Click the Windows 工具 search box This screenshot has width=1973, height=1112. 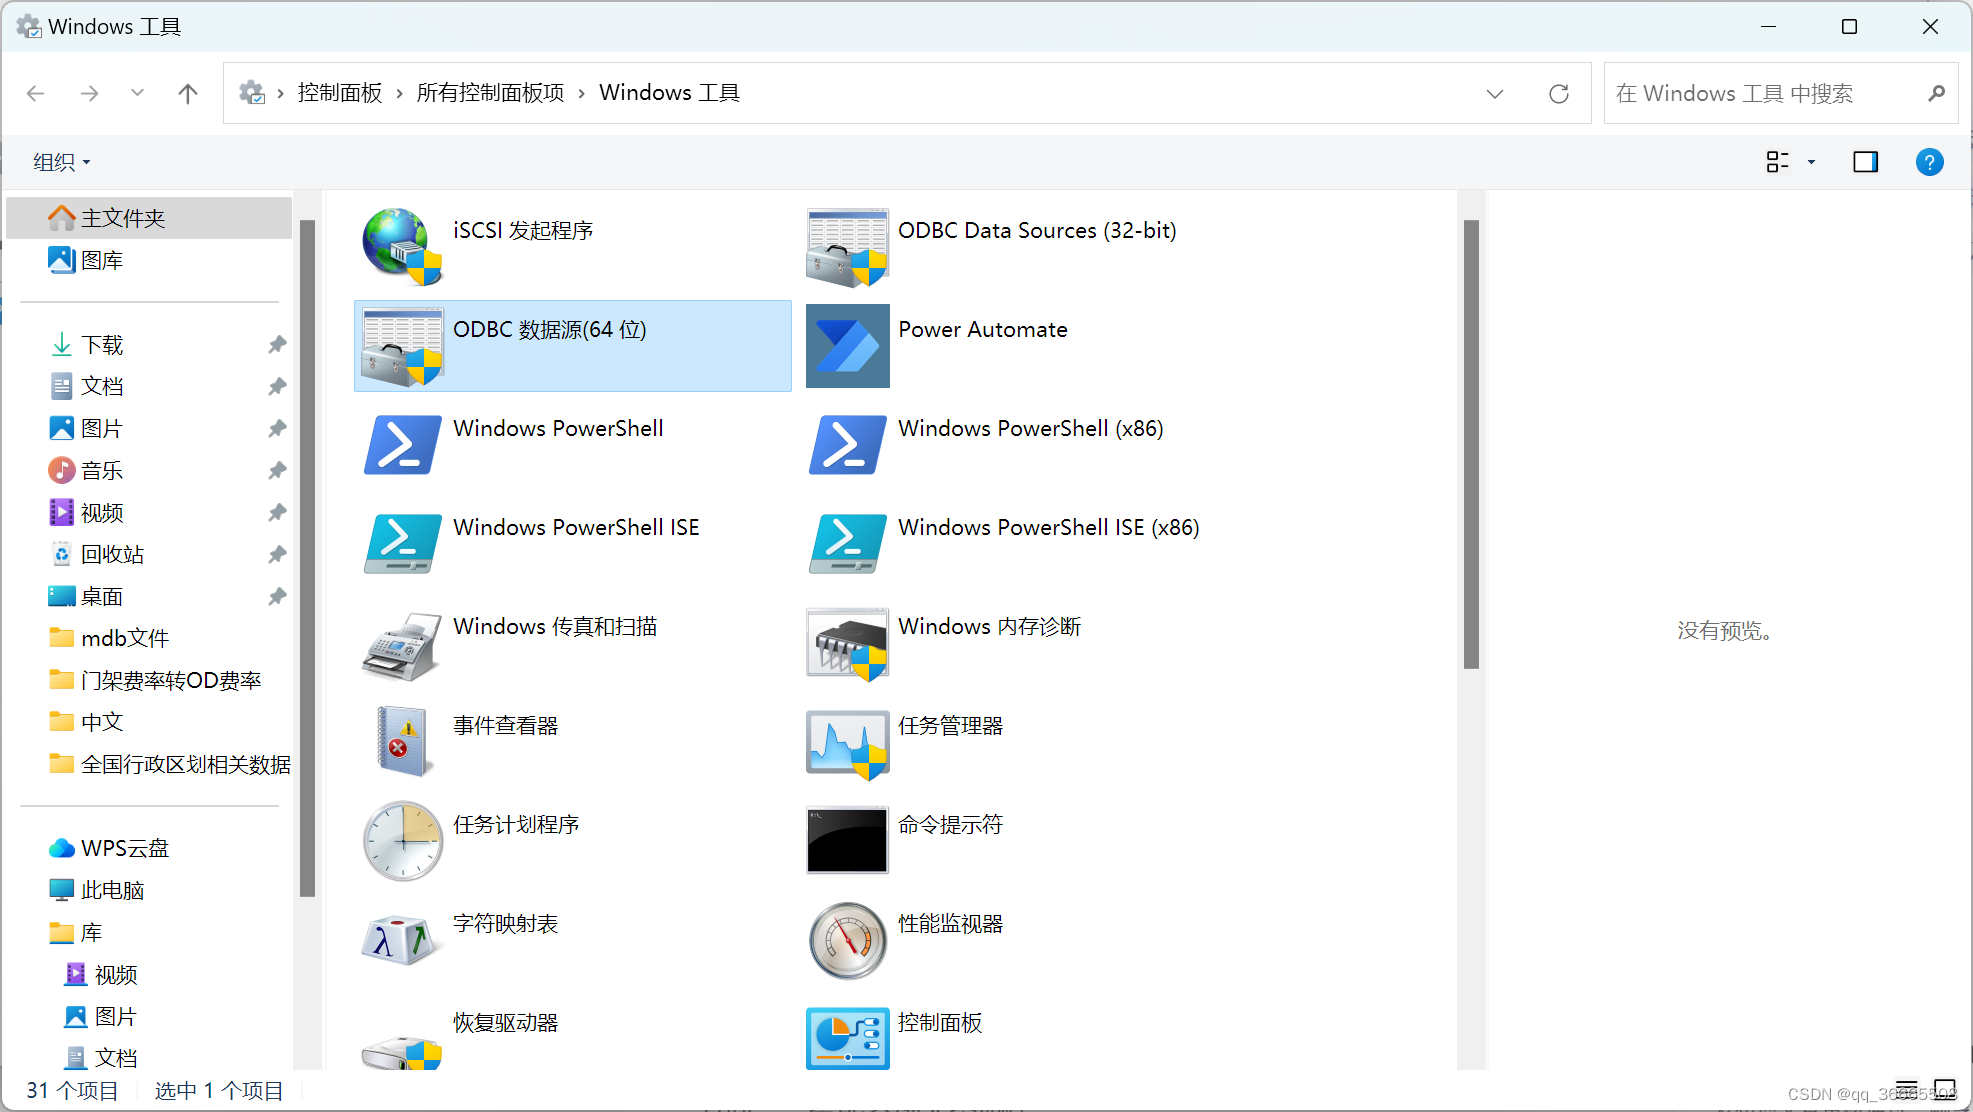[x=1770, y=92]
